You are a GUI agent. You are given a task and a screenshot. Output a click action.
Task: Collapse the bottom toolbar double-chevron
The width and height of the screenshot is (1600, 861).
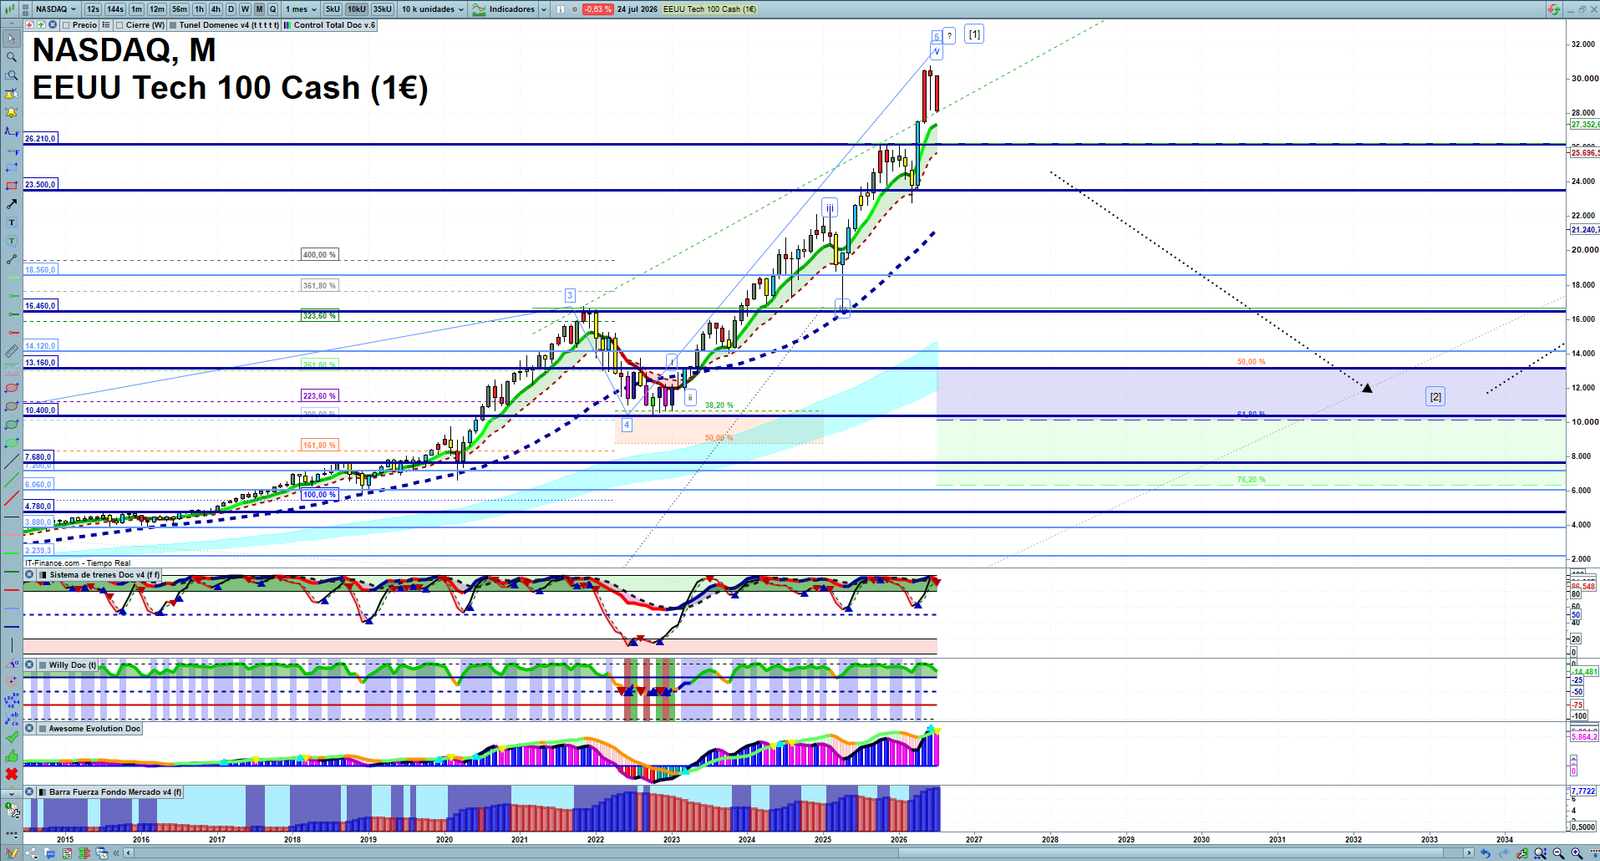(116, 853)
